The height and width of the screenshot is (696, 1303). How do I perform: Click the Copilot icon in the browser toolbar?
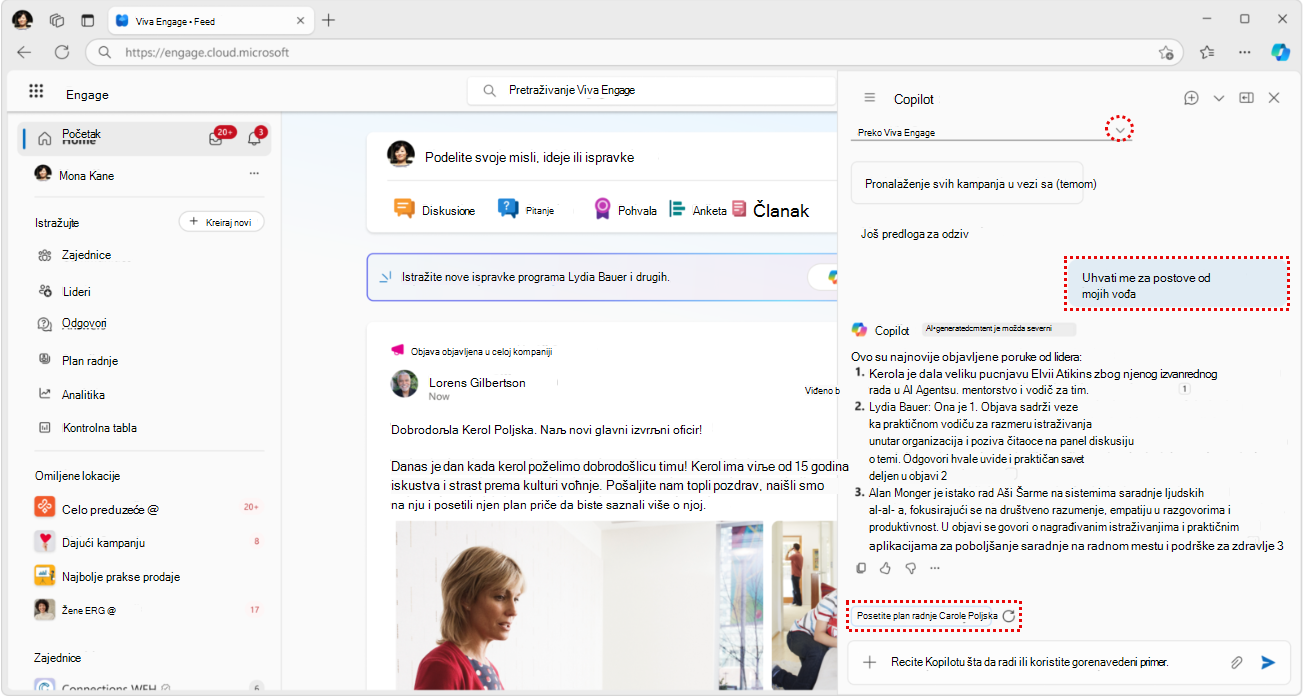pos(1280,52)
